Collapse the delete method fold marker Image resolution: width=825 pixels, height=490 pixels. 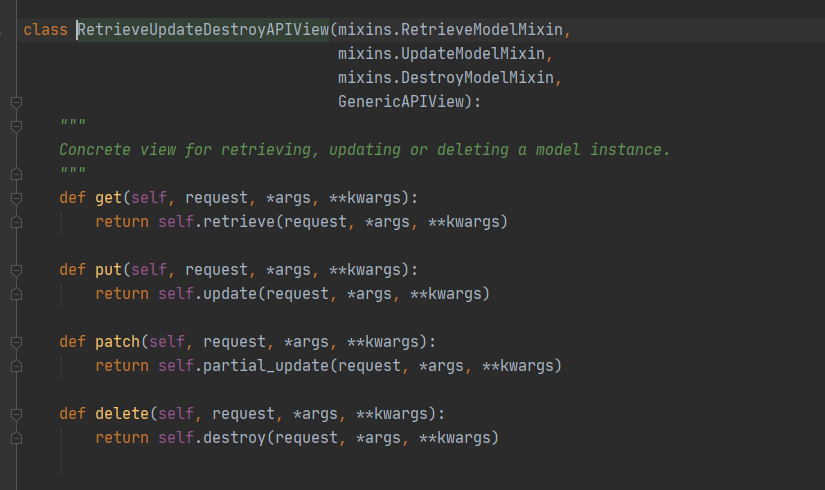point(16,414)
